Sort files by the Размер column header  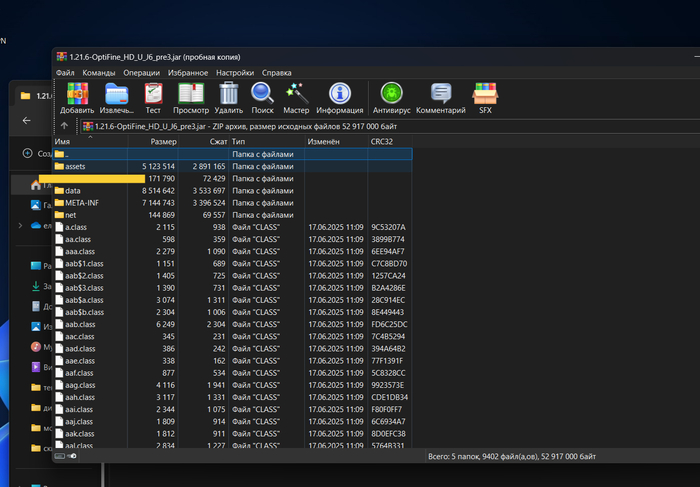pos(163,142)
